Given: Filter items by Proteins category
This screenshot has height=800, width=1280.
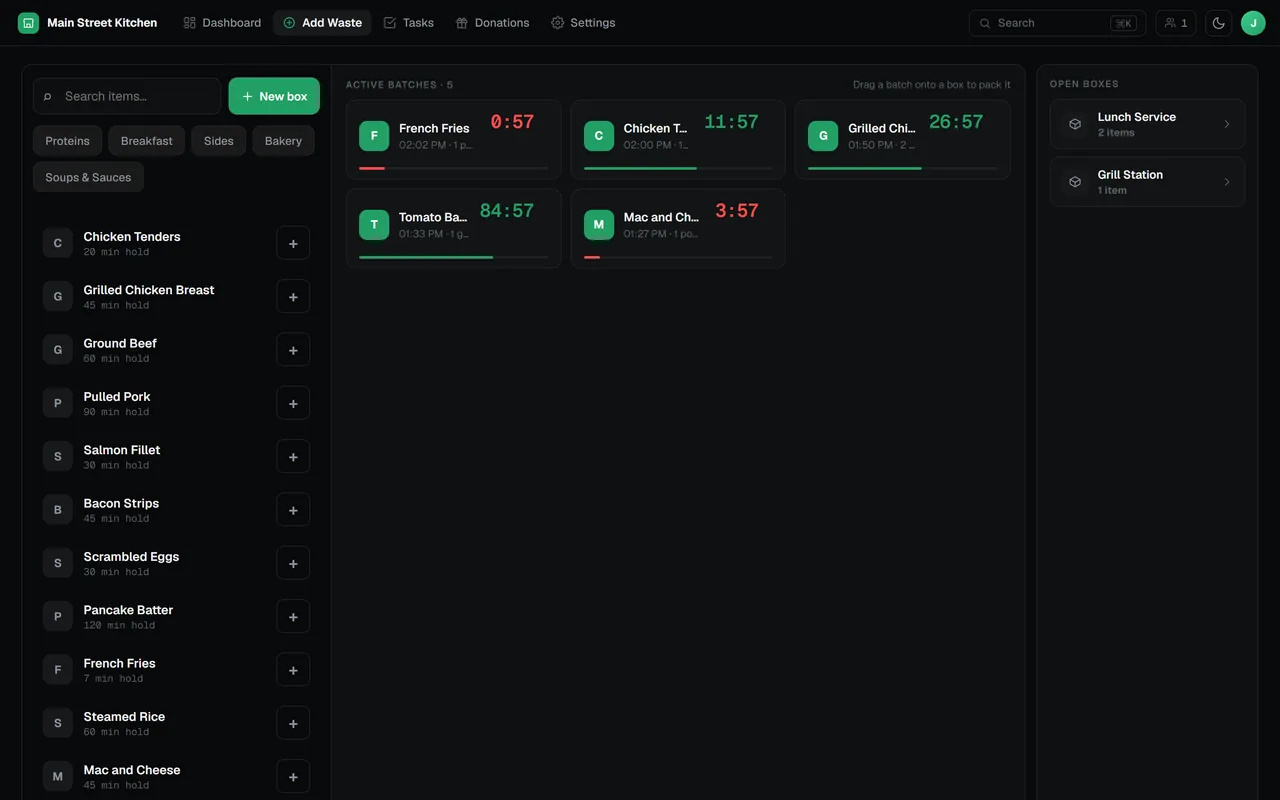Looking at the screenshot, I should (67, 141).
